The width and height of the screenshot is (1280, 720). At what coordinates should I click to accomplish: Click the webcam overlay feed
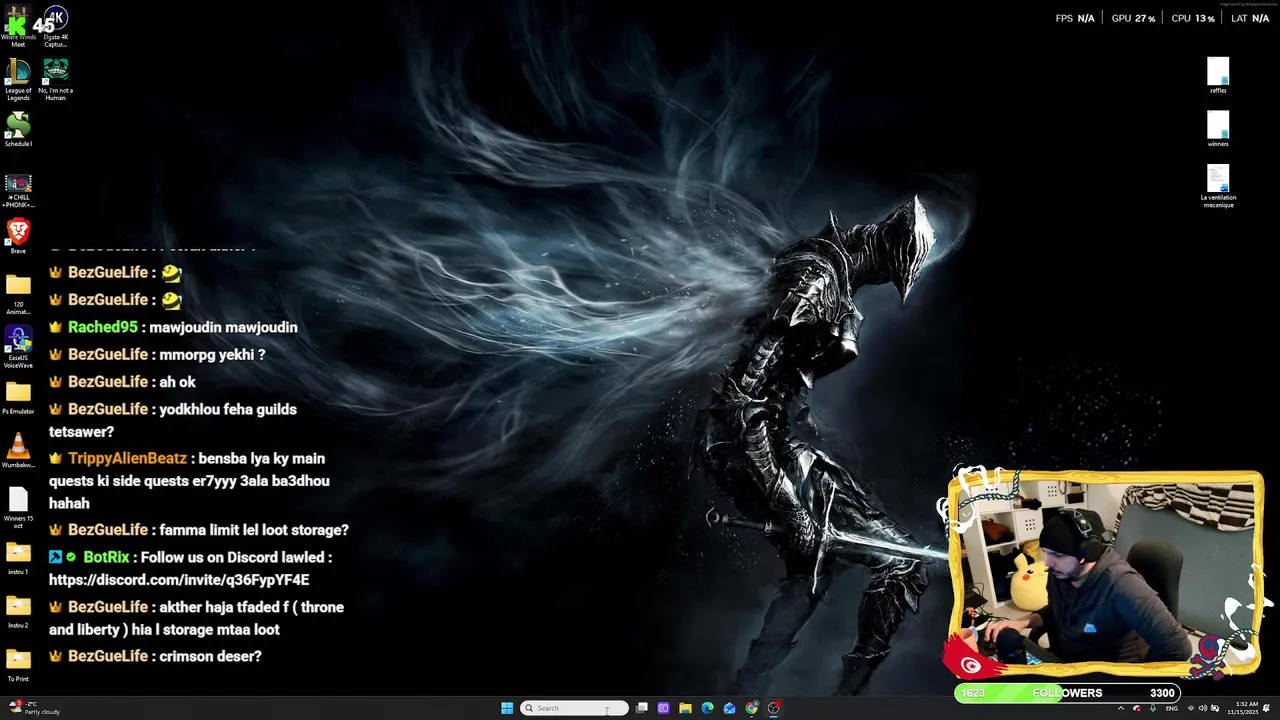coord(1106,573)
